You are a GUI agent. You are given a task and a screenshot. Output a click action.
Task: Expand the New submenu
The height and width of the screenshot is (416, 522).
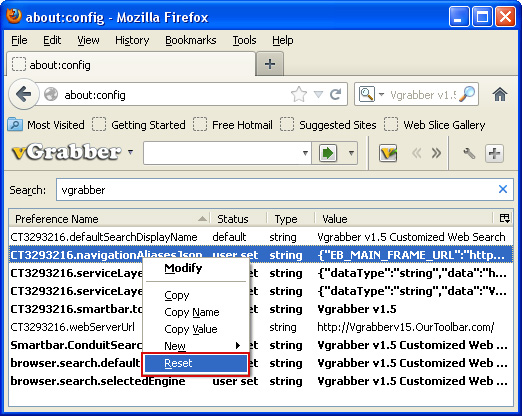pos(196,346)
